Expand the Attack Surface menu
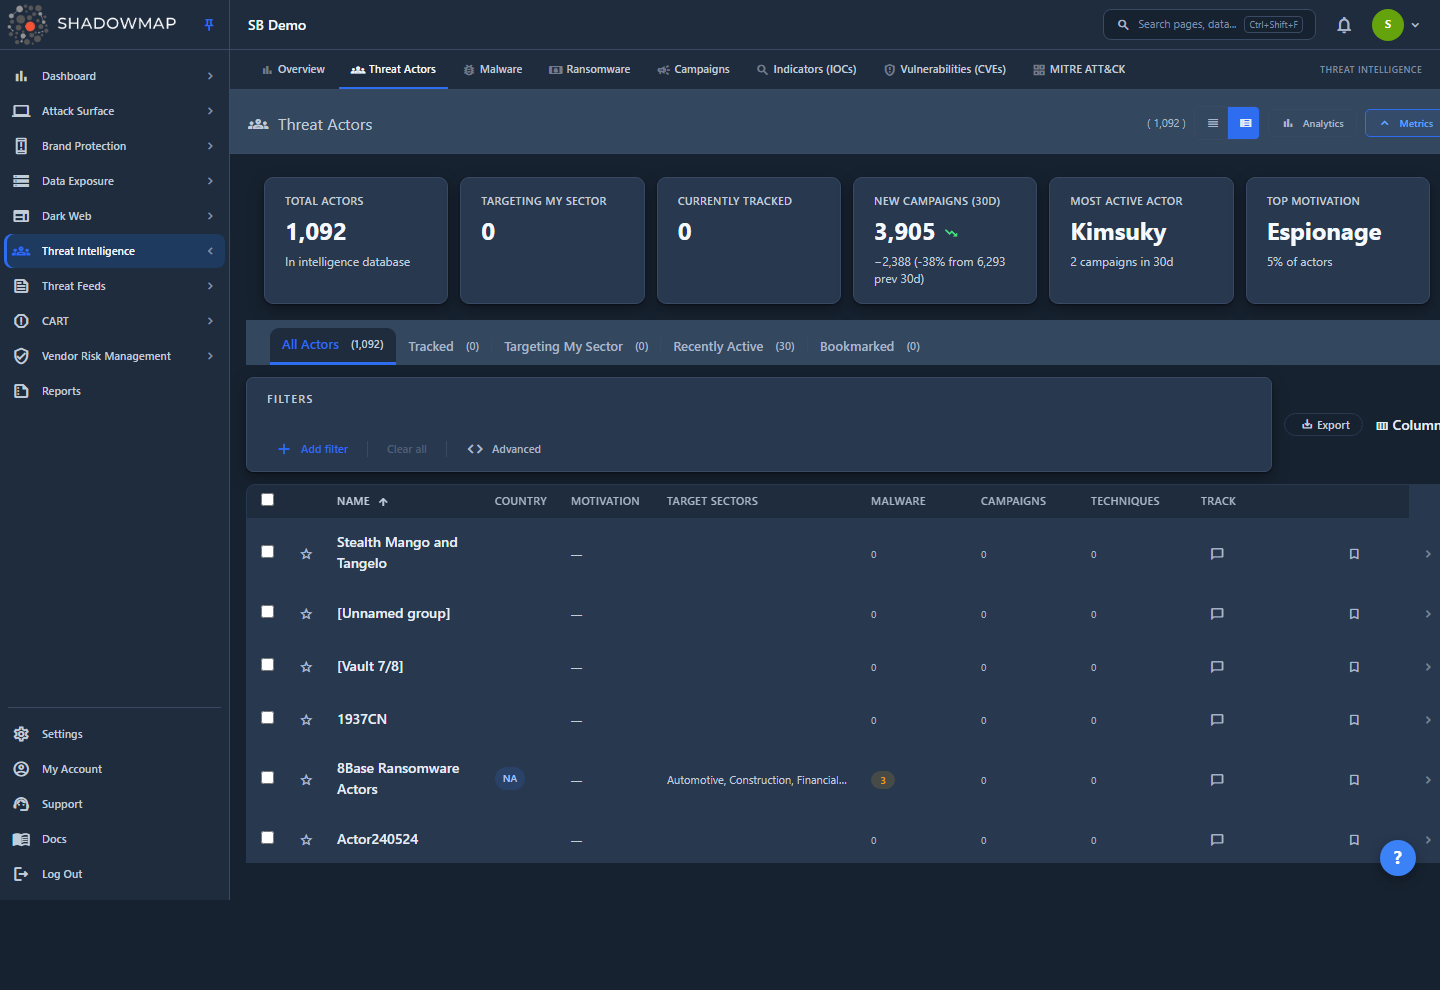The image size is (1440, 990). point(114,111)
